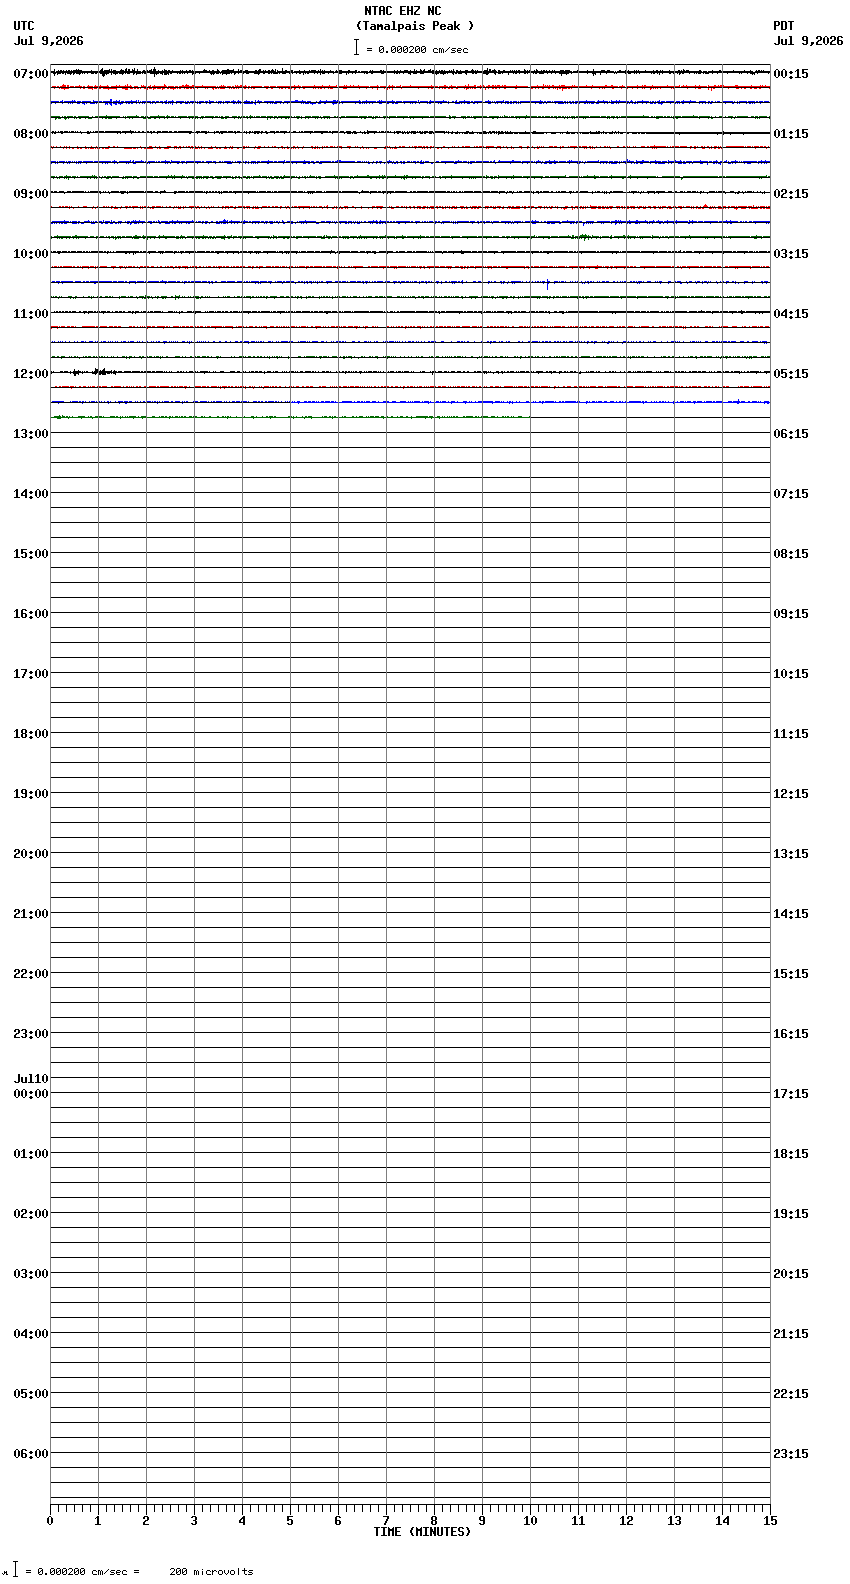
Task: Click the TIME (MINUTES) axis label
Action: (x=422, y=1532)
